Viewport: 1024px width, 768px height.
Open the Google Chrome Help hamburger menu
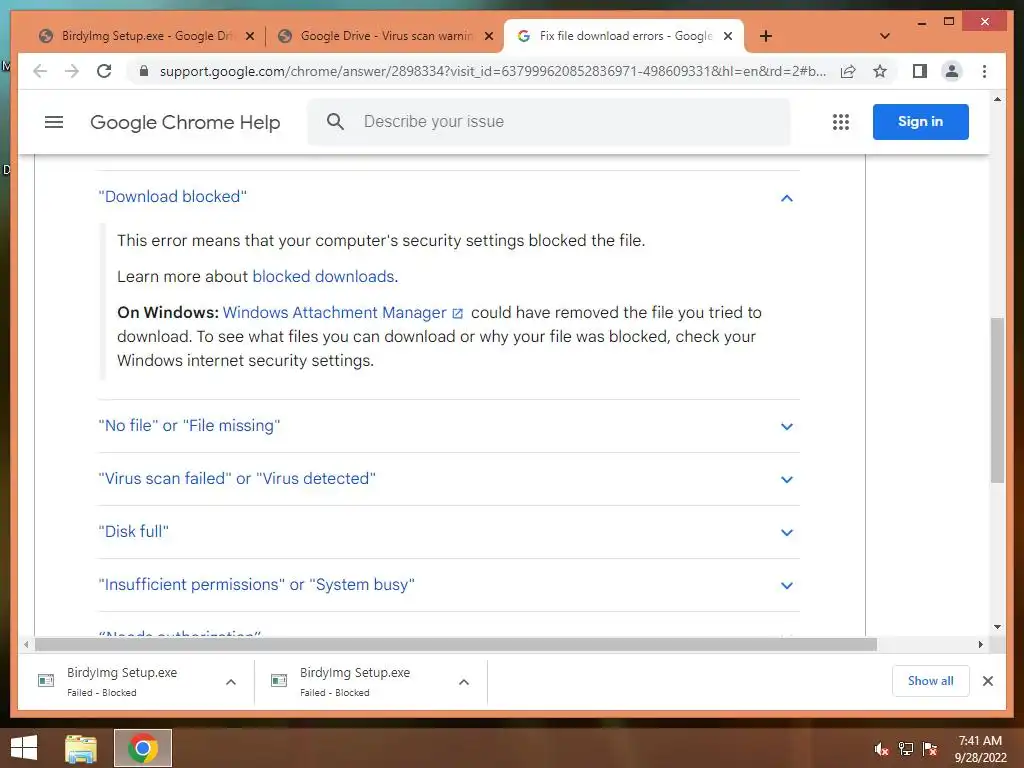coord(54,122)
